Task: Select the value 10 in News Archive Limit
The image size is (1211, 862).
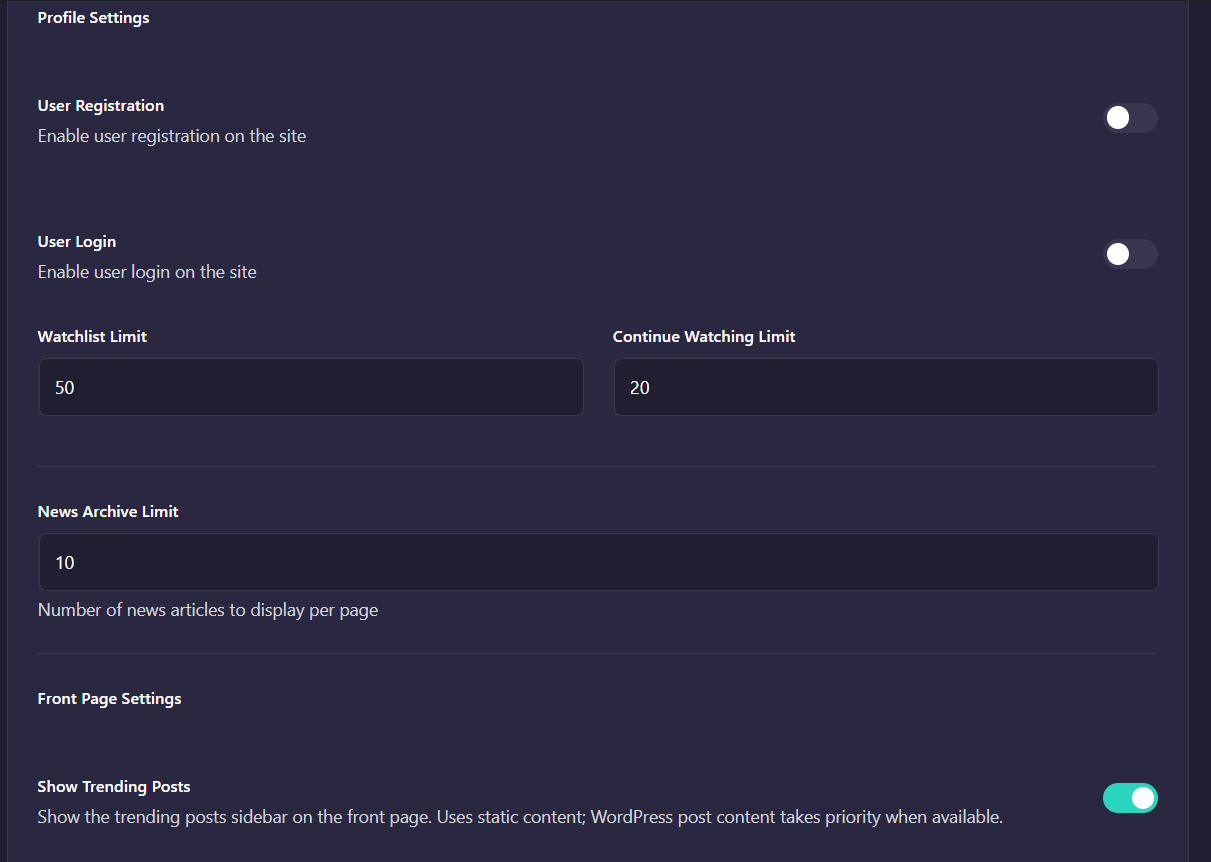Action: (65, 562)
